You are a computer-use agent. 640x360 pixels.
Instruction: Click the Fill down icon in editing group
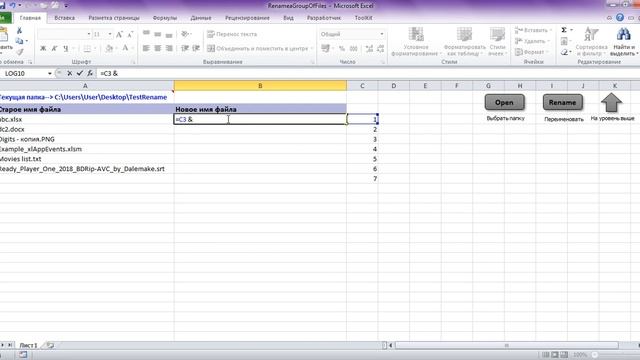[564, 41]
